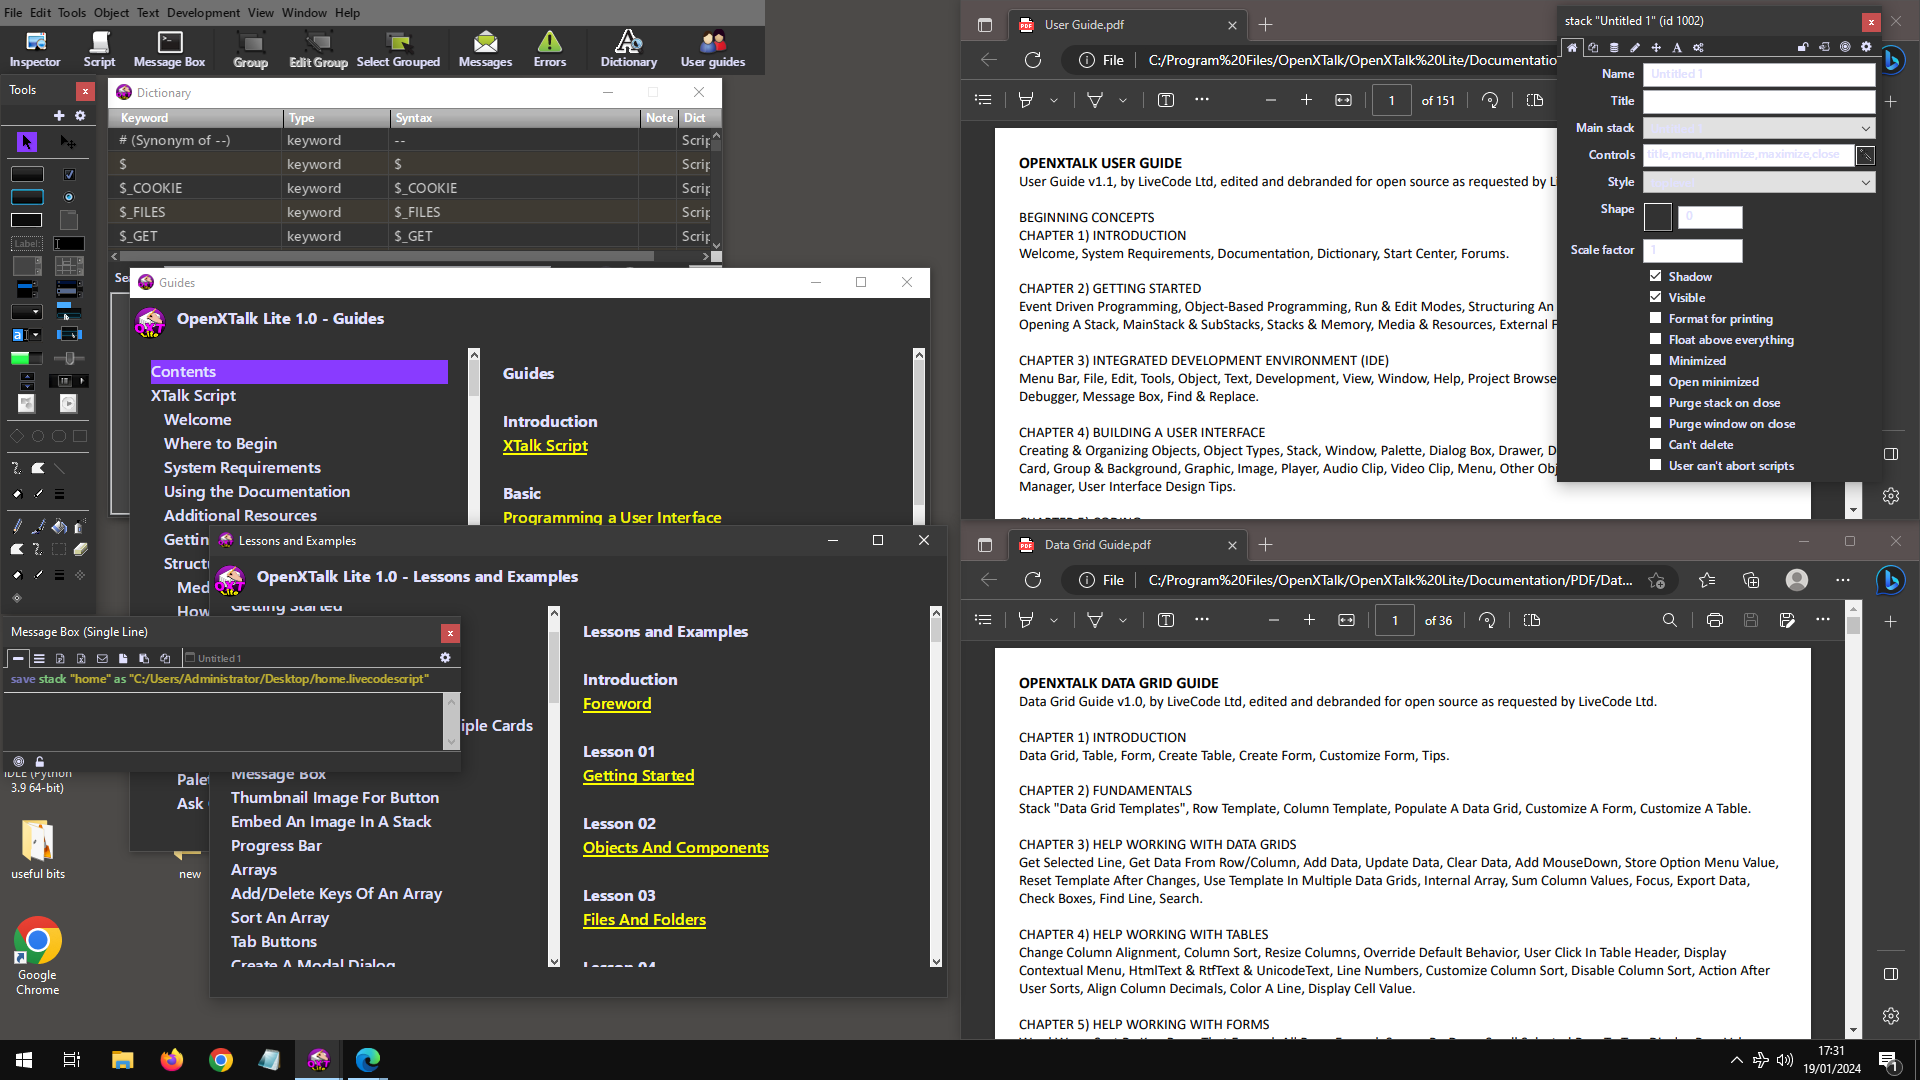Image resolution: width=1920 pixels, height=1080 pixels.
Task: Open the File menu
Action: pos(13,13)
